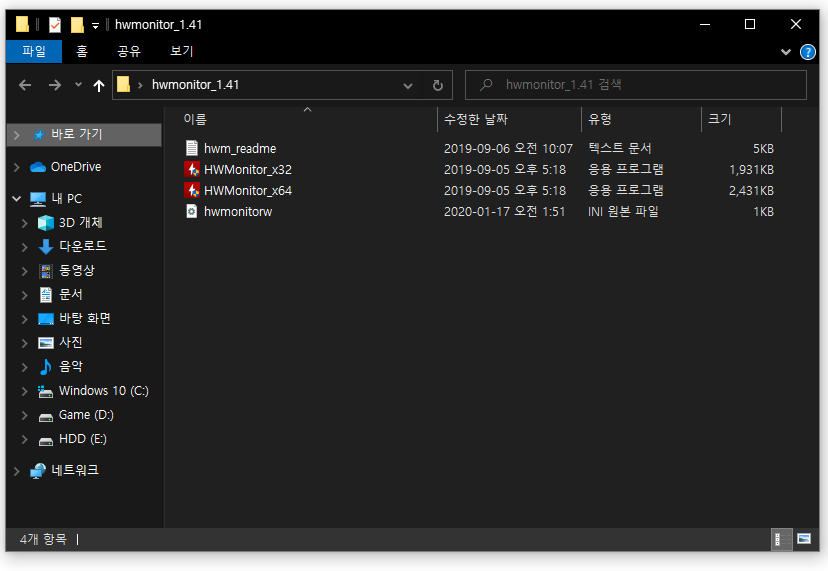Go up one folder level

(99, 86)
